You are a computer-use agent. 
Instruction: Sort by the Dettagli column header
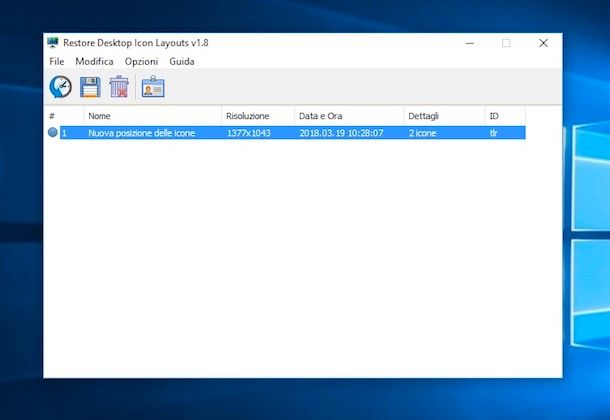pos(444,116)
